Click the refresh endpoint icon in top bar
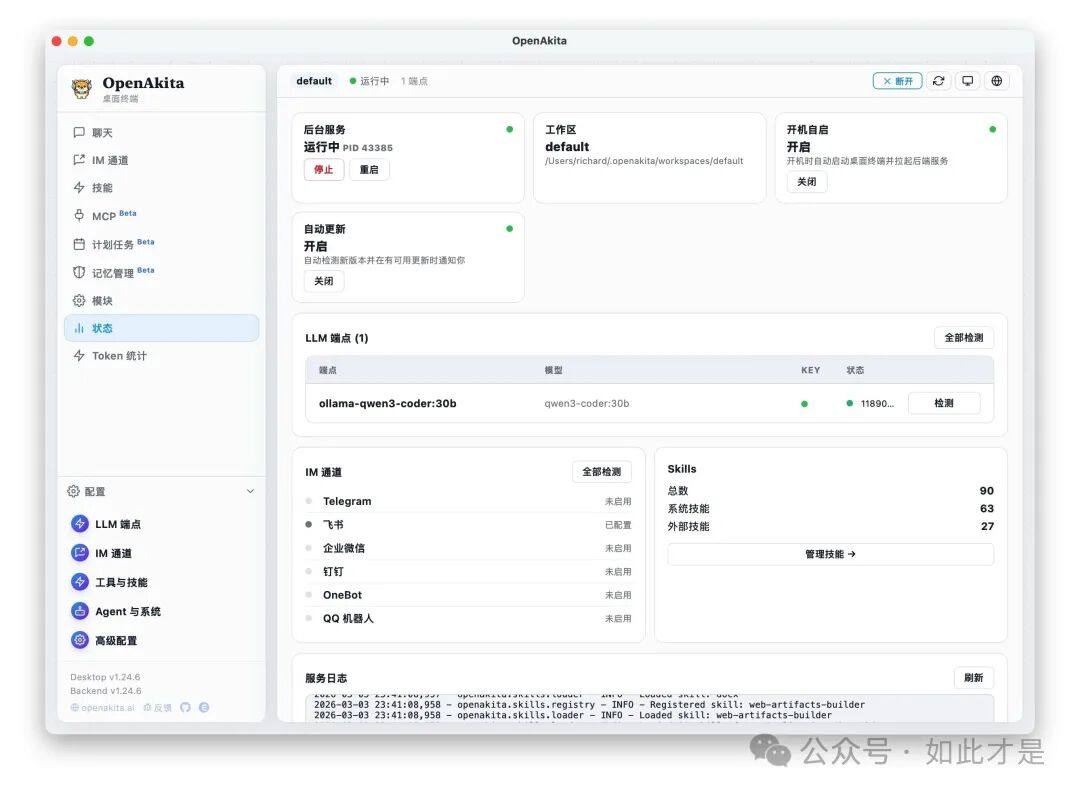Image resolution: width=1080 pixels, height=795 pixels. [x=938, y=81]
